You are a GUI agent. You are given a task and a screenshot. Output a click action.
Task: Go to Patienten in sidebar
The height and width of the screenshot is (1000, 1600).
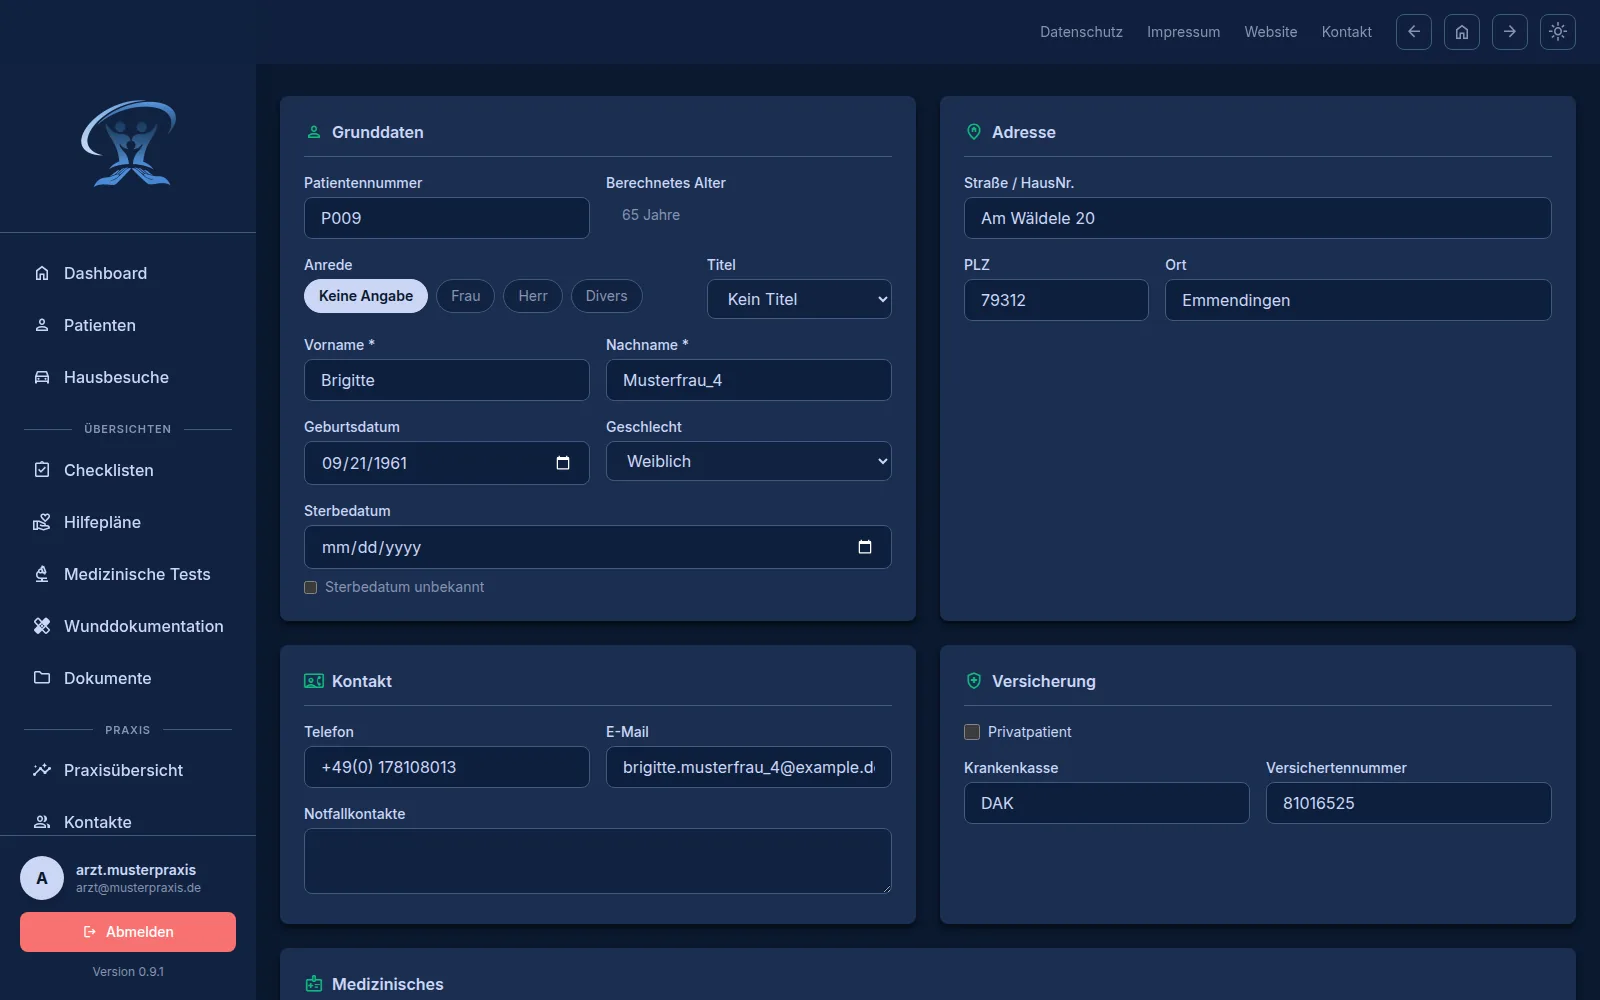click(128, 325)
